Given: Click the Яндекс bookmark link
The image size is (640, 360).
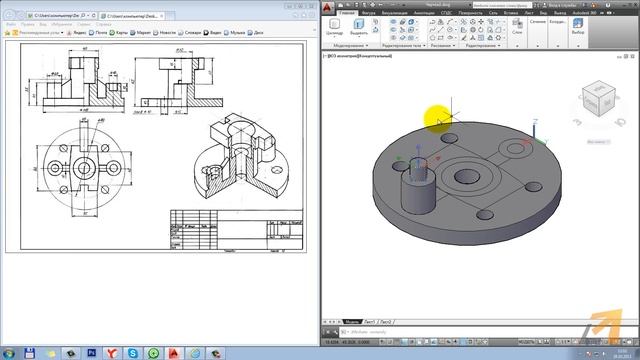Looking at the screenshot, I should point(77,33).
